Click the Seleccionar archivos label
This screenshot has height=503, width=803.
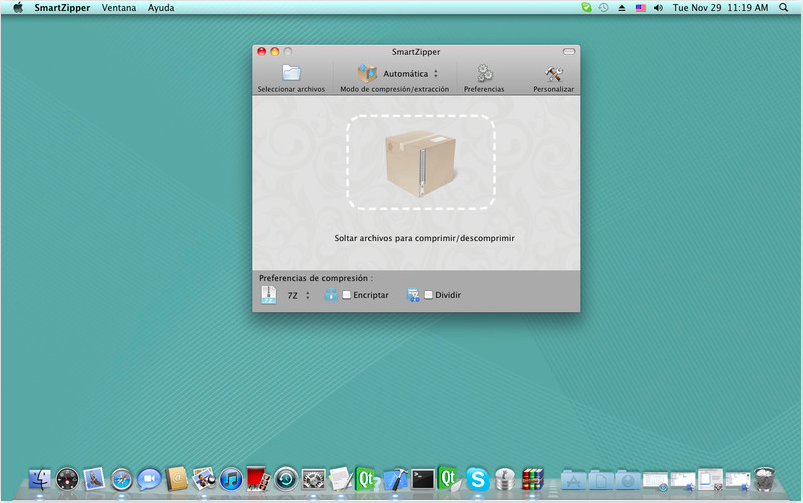point(291,89)
